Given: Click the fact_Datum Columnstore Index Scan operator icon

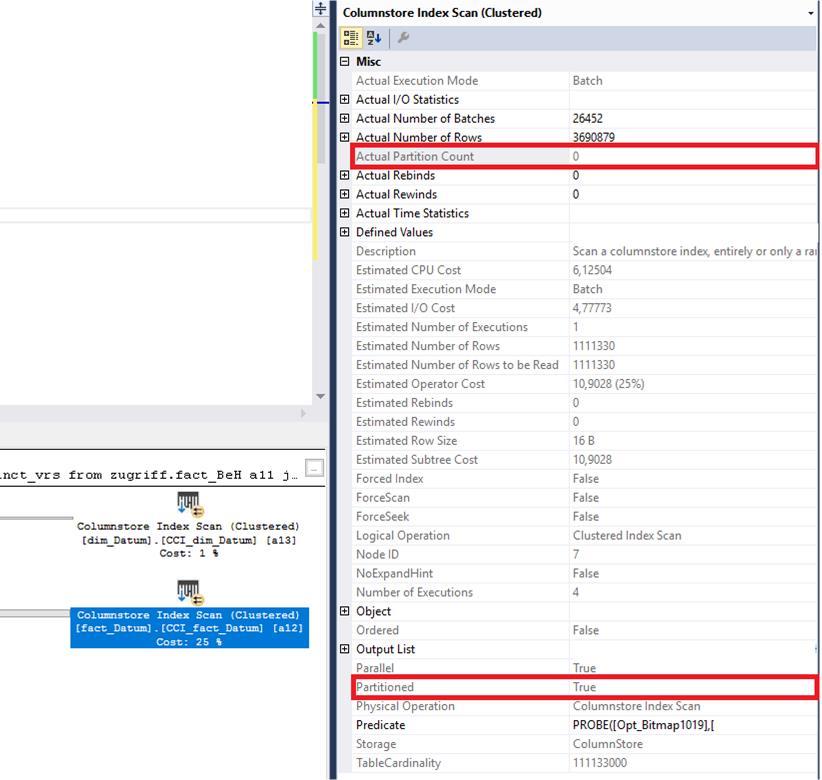Looking at the screenshot, I should (x=189, y=592).
